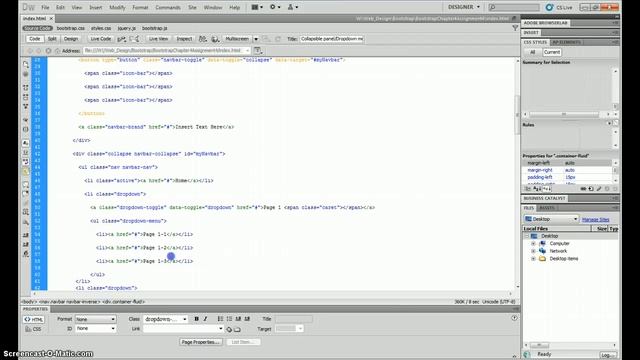Open the AP Elements tab

coord(566,42)
